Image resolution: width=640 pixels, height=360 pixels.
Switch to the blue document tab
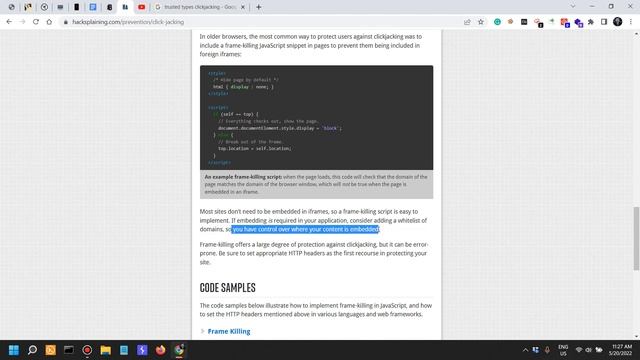pos(93,7)
